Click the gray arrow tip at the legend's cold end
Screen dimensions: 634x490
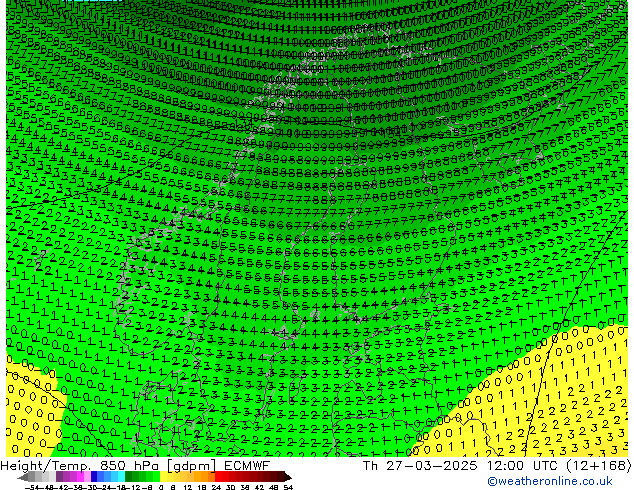coord(23,477)
